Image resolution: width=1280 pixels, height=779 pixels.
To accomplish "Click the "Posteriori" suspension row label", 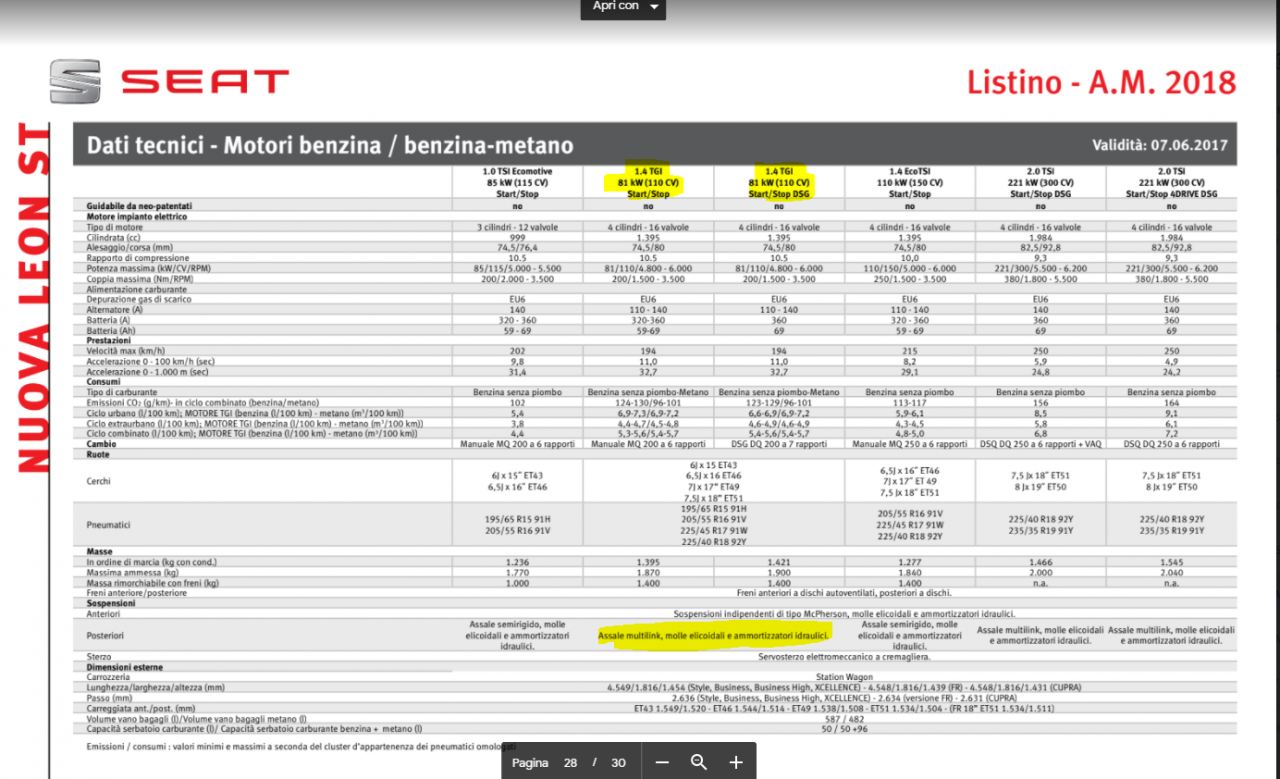I will tap(105, 635).
